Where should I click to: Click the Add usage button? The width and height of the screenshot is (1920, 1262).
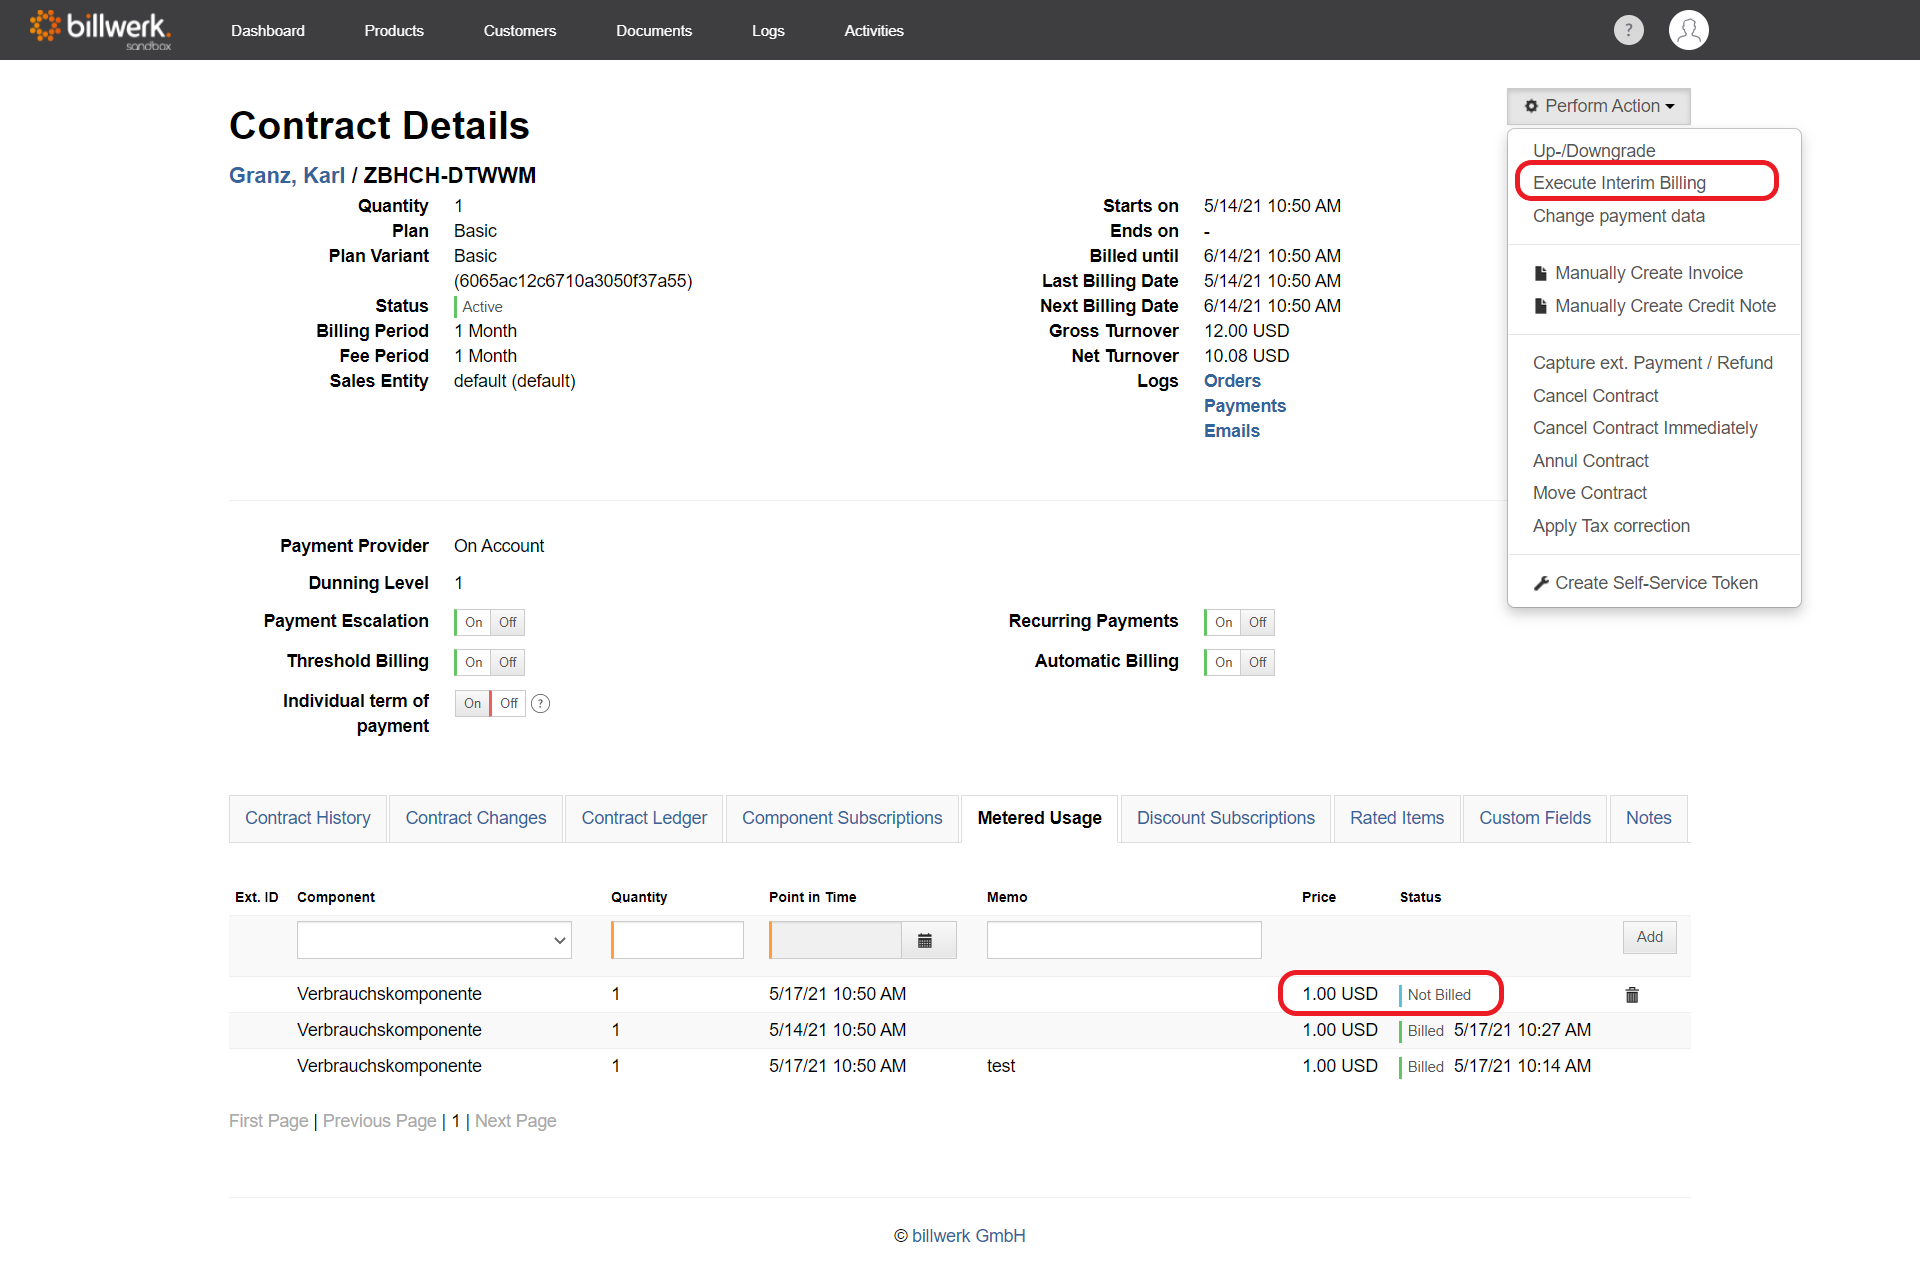1649,937
